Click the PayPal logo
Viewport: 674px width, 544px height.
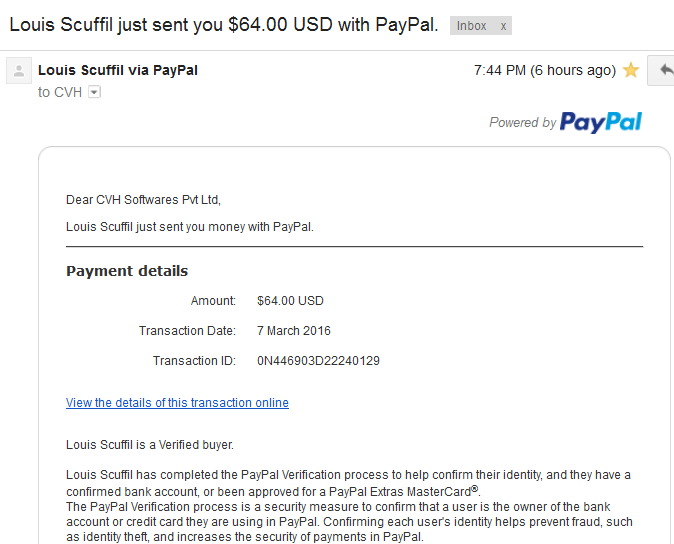point(600,122)
